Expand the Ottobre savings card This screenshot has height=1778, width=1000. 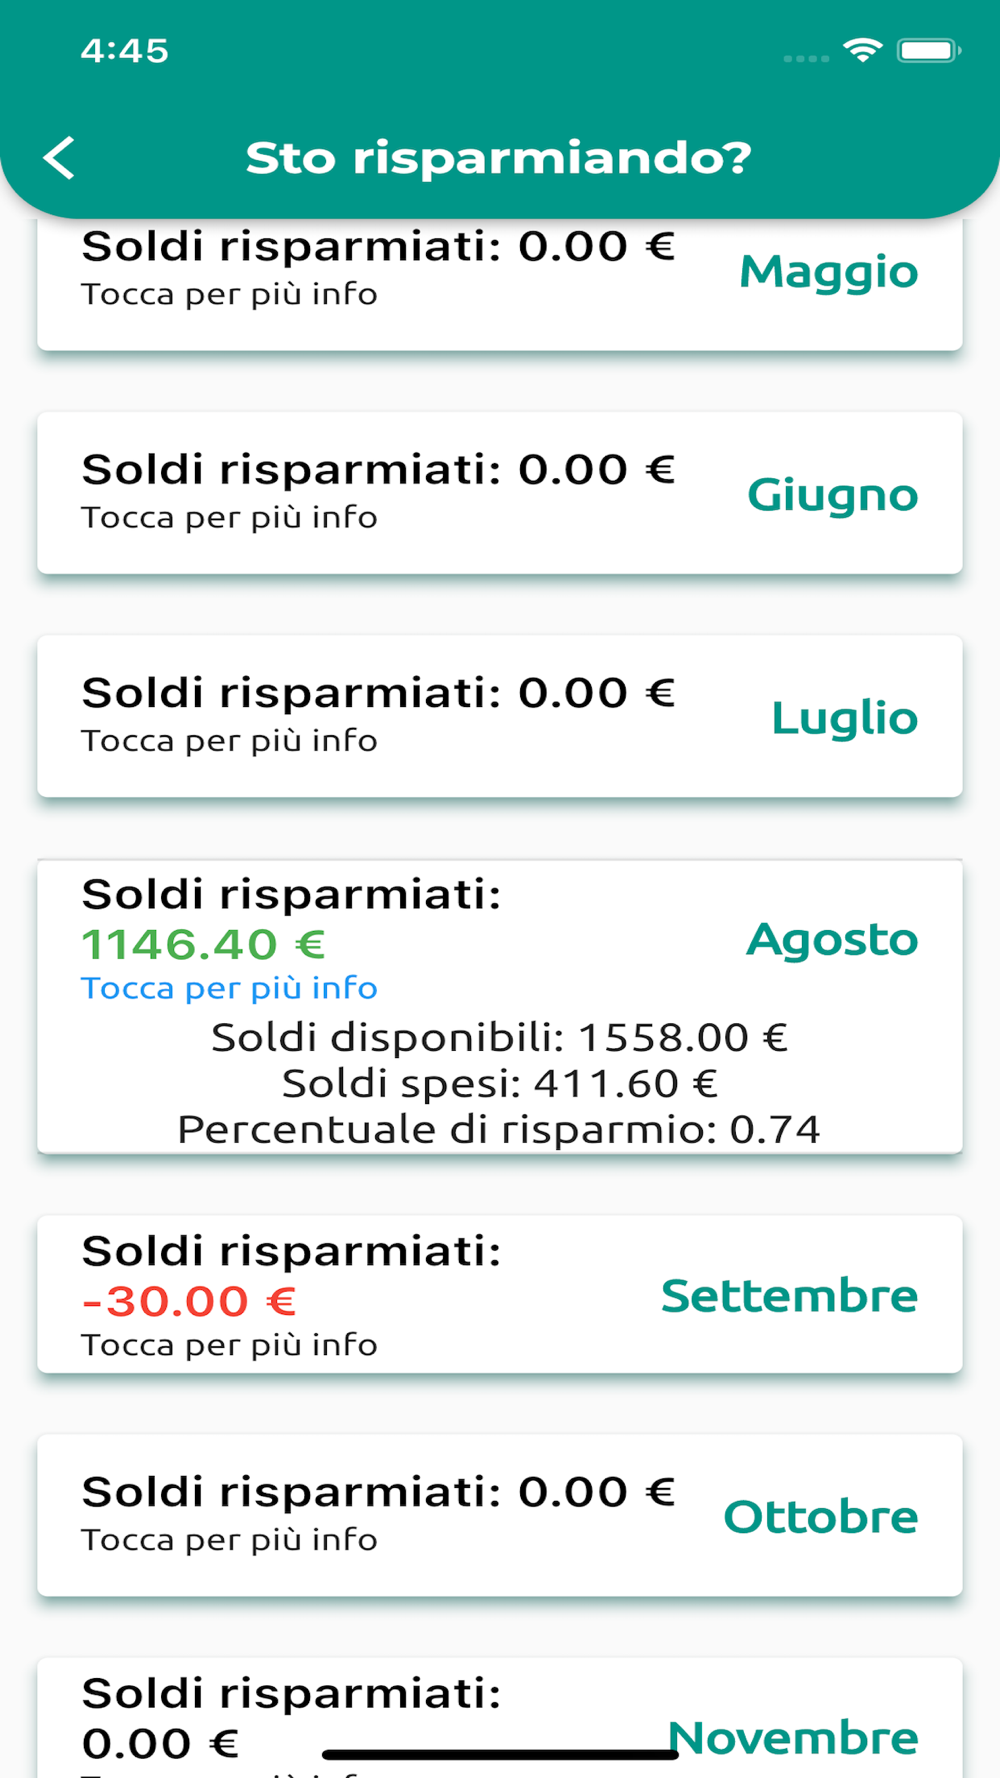point(500,1515)
